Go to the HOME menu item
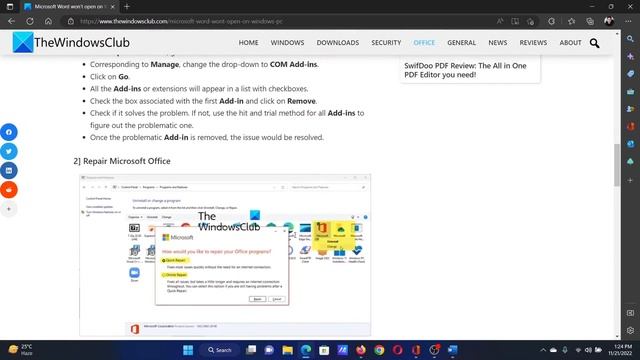The height and width of the screenshot is (360, 640). pyautogui.click(x=248, y=42)
